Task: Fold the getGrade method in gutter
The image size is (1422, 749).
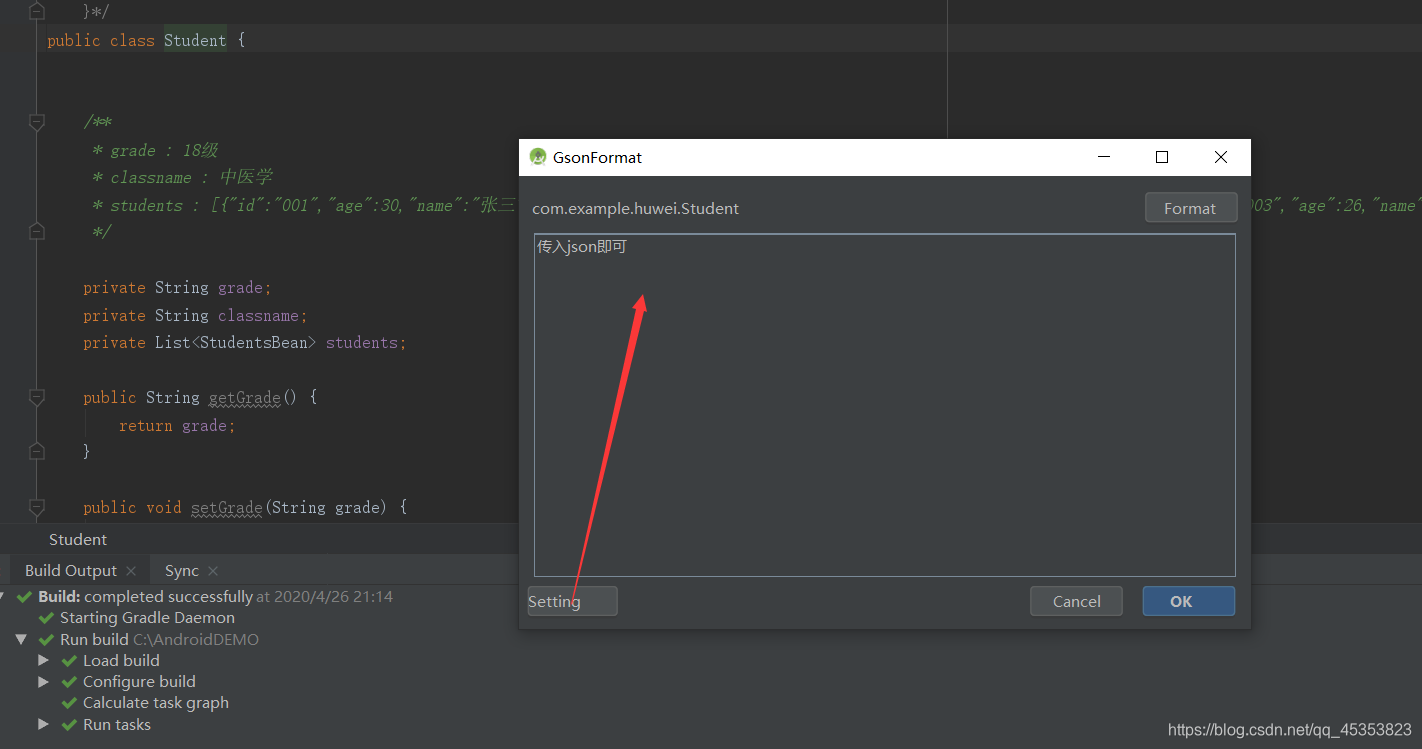Action: point(37,397)
